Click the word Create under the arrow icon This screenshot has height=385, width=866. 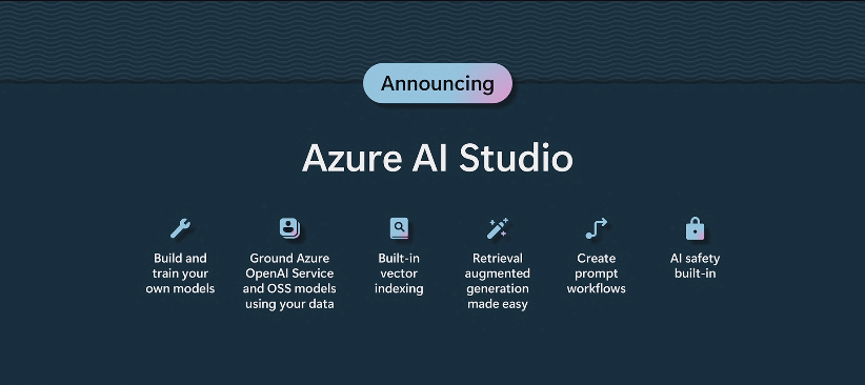tap(596, 258)
